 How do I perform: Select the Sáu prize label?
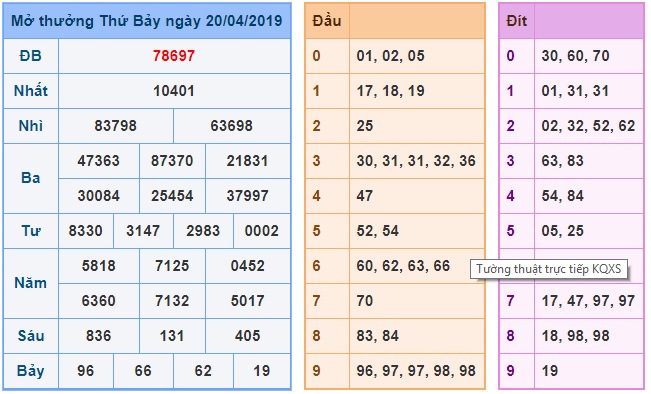click(x=31, y=335)
